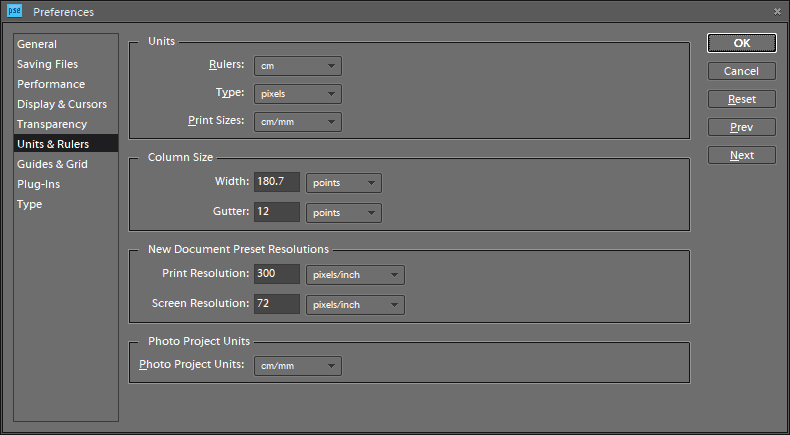Open the Plug-Ins preferences section
790x435 pixels.
coord(37,184)
